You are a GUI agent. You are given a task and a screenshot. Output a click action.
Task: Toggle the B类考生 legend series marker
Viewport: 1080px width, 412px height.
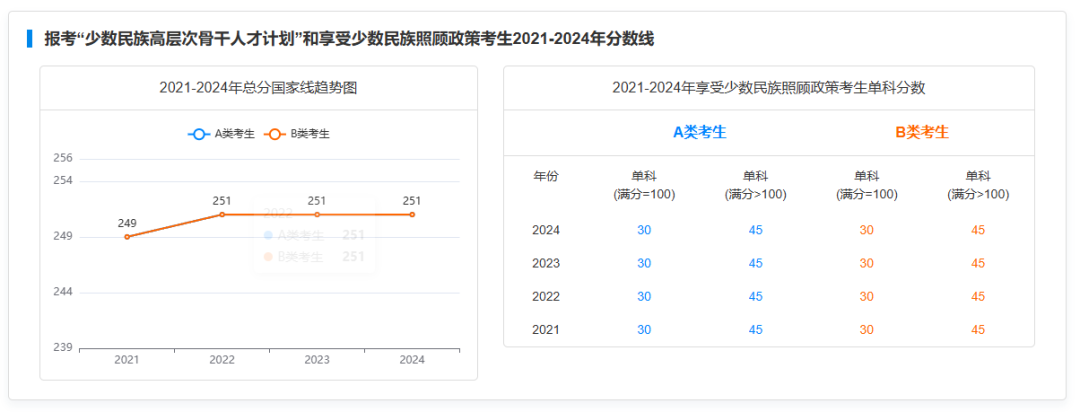(x=275, y=134)
